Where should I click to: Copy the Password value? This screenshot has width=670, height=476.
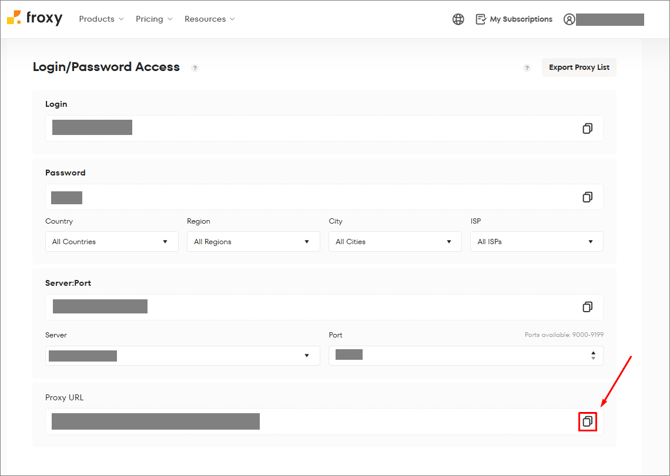[x=587, y=197]
